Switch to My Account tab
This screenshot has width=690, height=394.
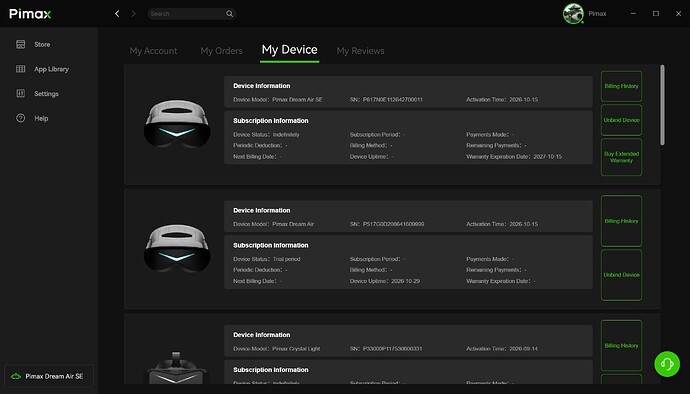click(x=153, y=51)
